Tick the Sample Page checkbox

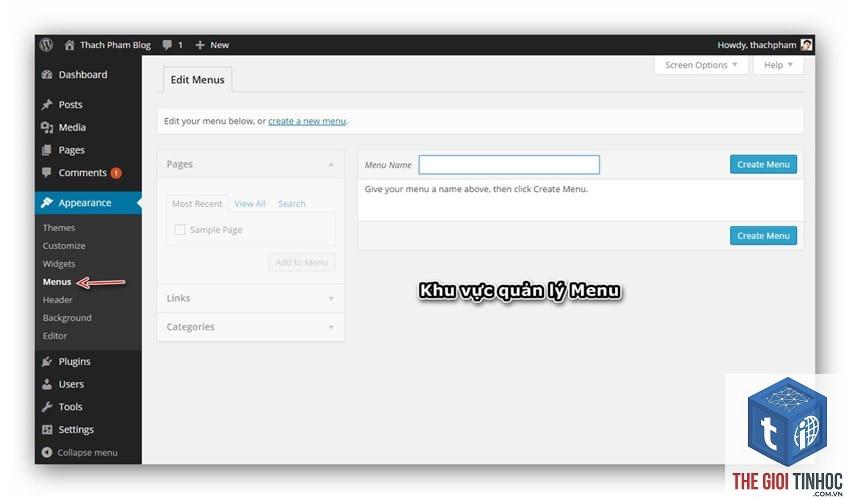(x=180, y=230)
